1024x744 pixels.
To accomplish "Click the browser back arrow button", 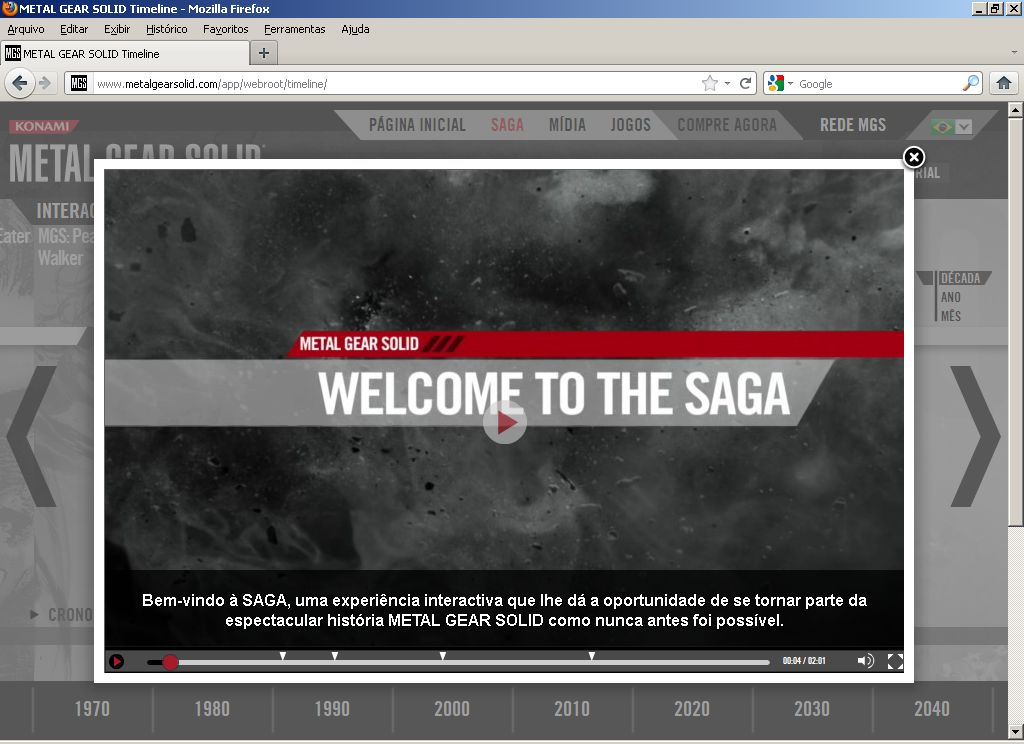I will pos(19,83).
